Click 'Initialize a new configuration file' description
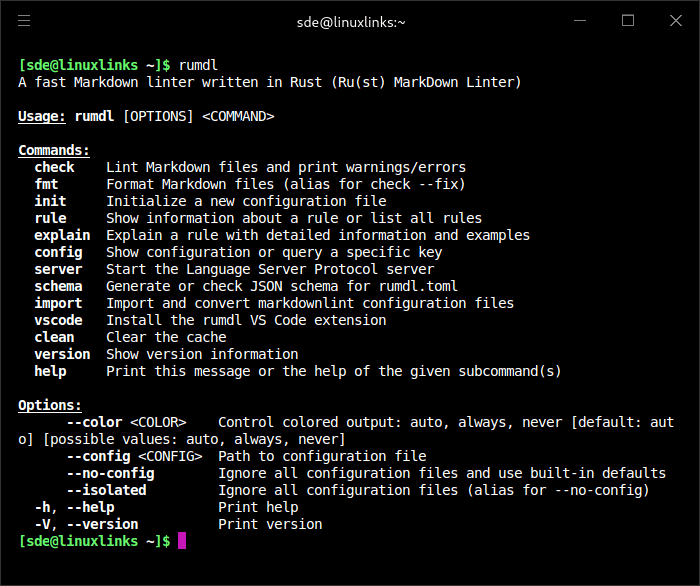Viewport: 700px width, 586px height. tap(246, 201)
